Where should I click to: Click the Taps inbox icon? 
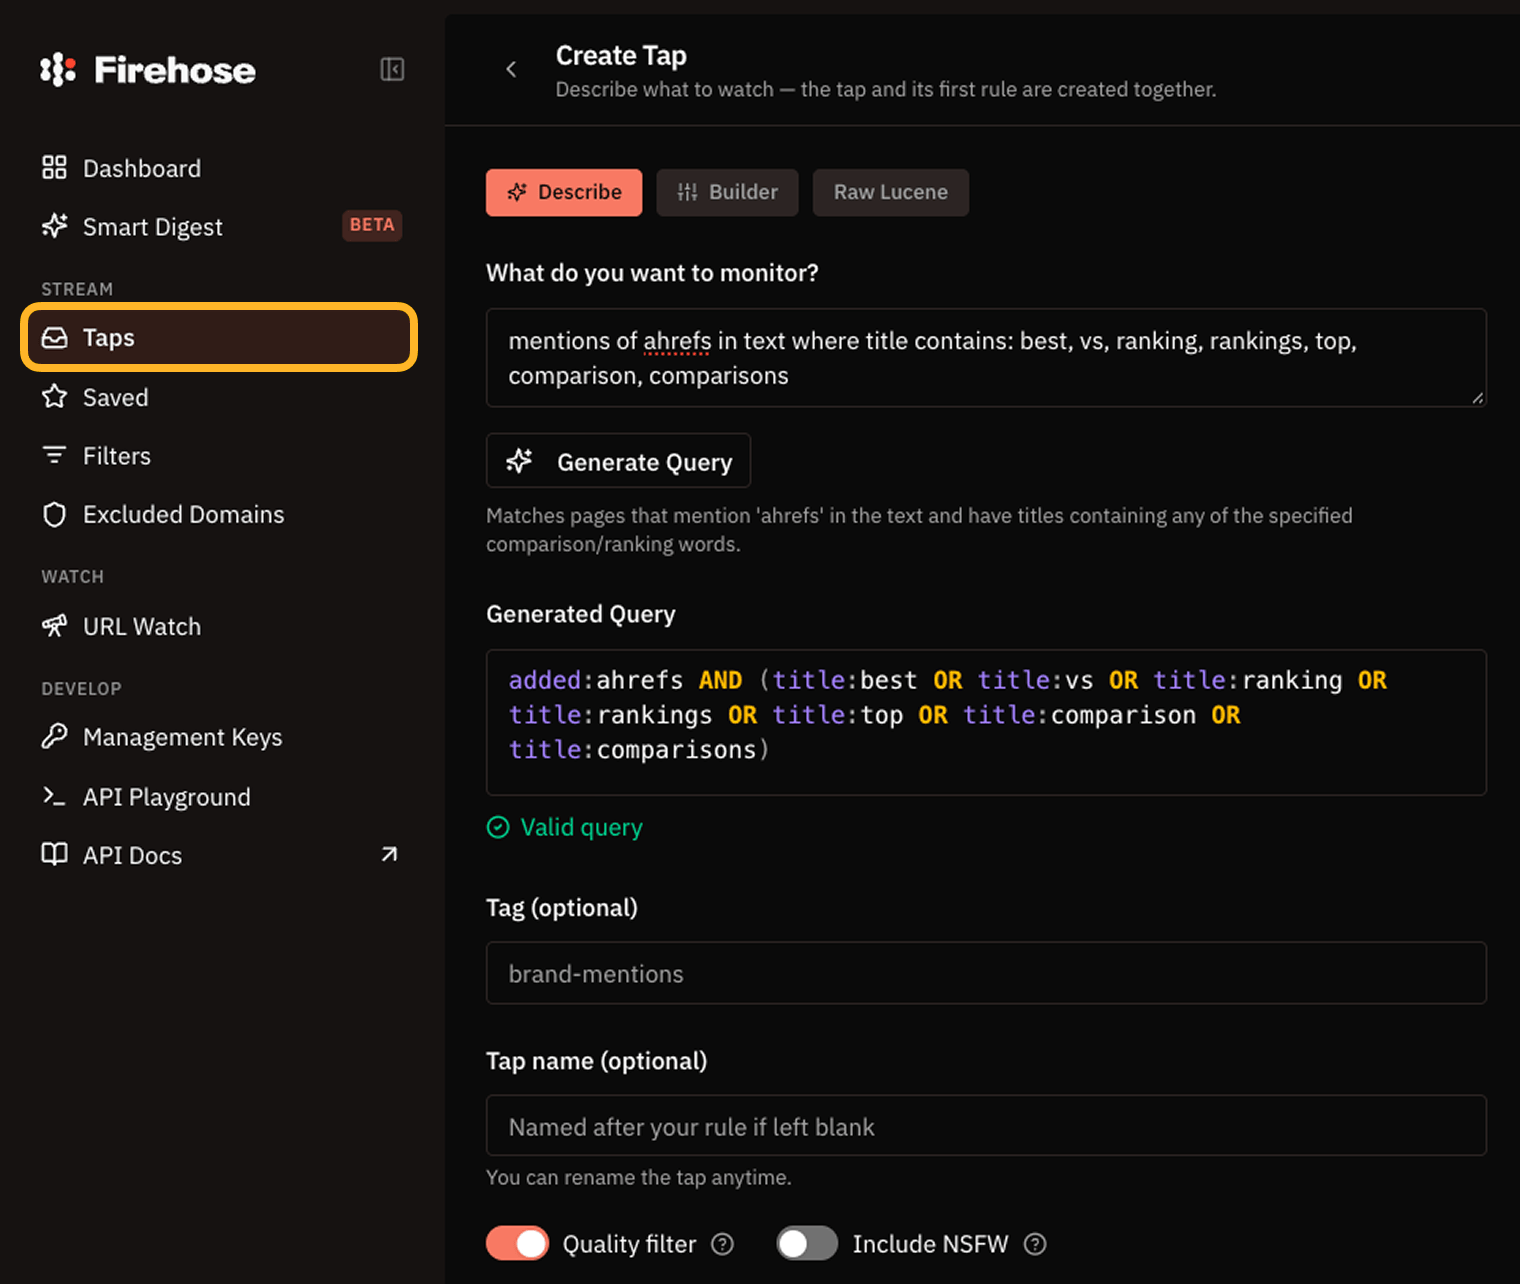click(54, 337)
